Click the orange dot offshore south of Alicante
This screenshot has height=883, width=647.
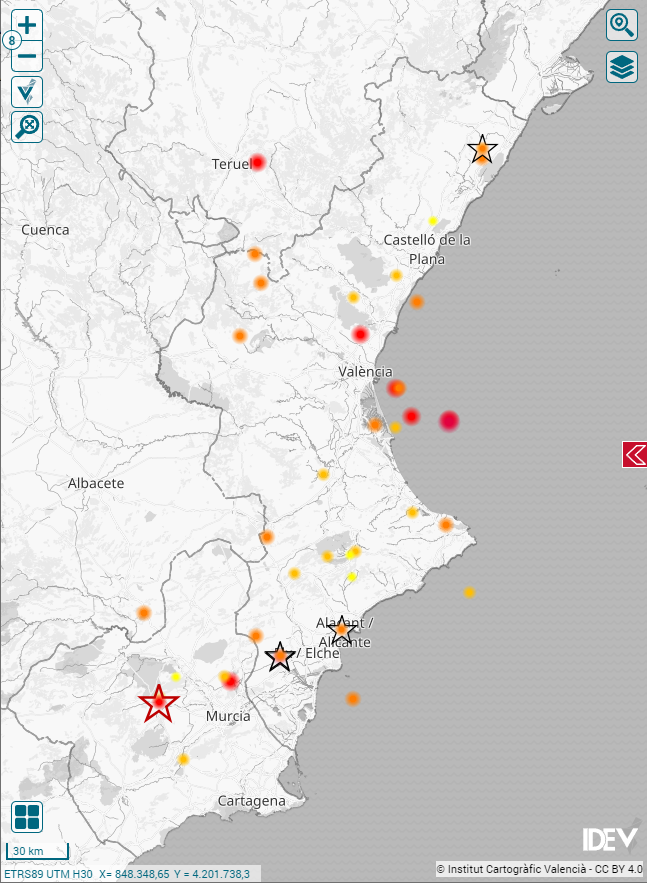pyautogui.click(x=352, y=699)
